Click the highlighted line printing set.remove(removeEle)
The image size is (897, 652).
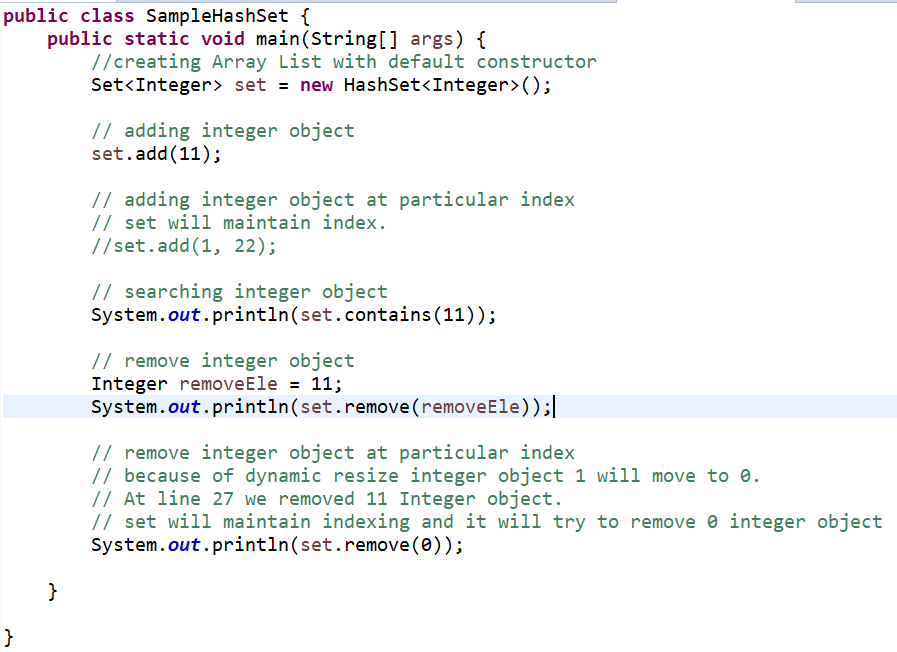321,407
